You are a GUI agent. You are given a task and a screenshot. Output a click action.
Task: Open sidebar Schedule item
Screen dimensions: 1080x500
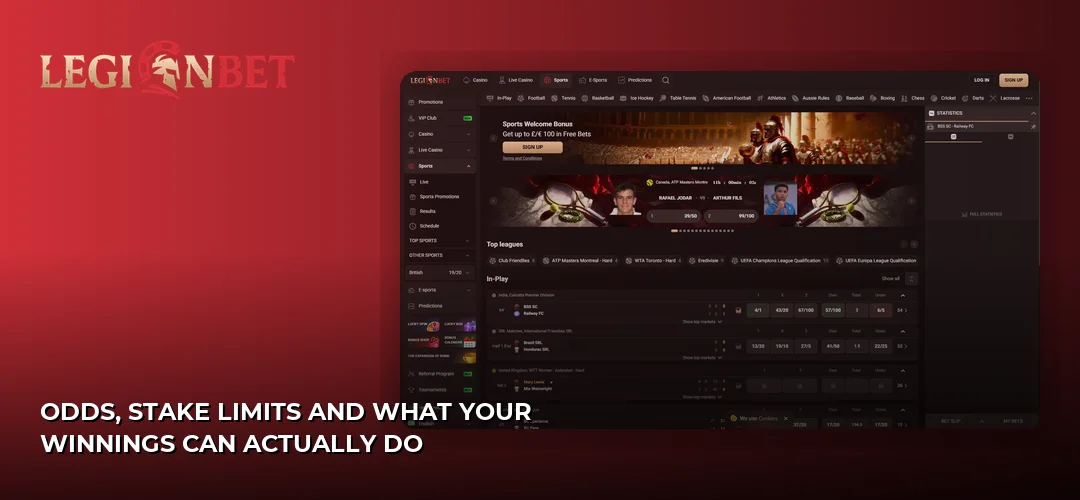click(440, 226)
